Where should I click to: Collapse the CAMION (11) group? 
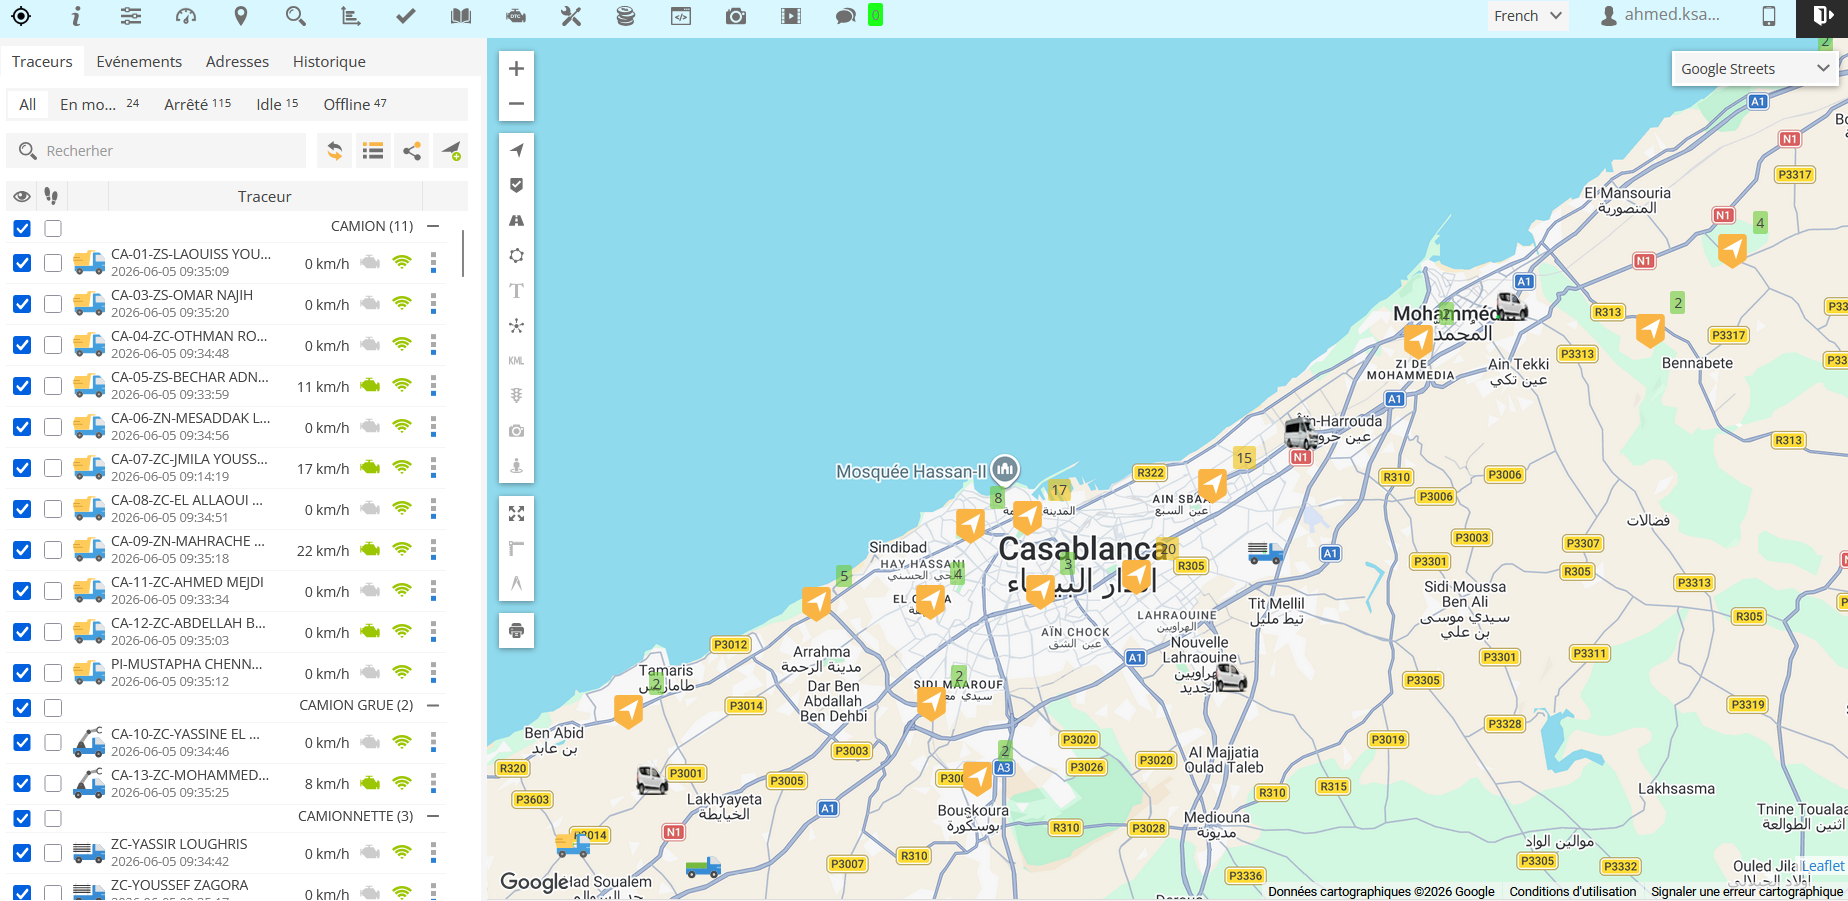point(433,226)
